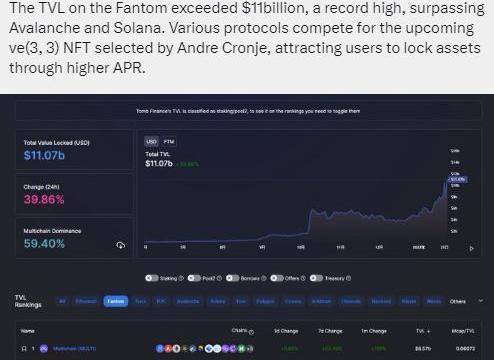The image size is (494, 360).
Task: Open the Staking info question icon
Action: tap(181, 278)
